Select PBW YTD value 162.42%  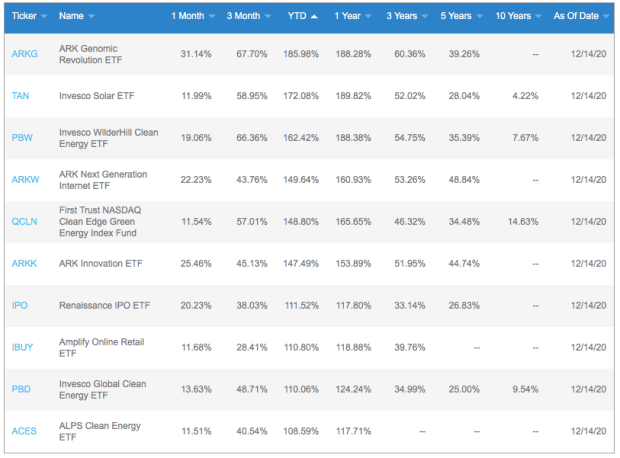click(x=301, y=138)
